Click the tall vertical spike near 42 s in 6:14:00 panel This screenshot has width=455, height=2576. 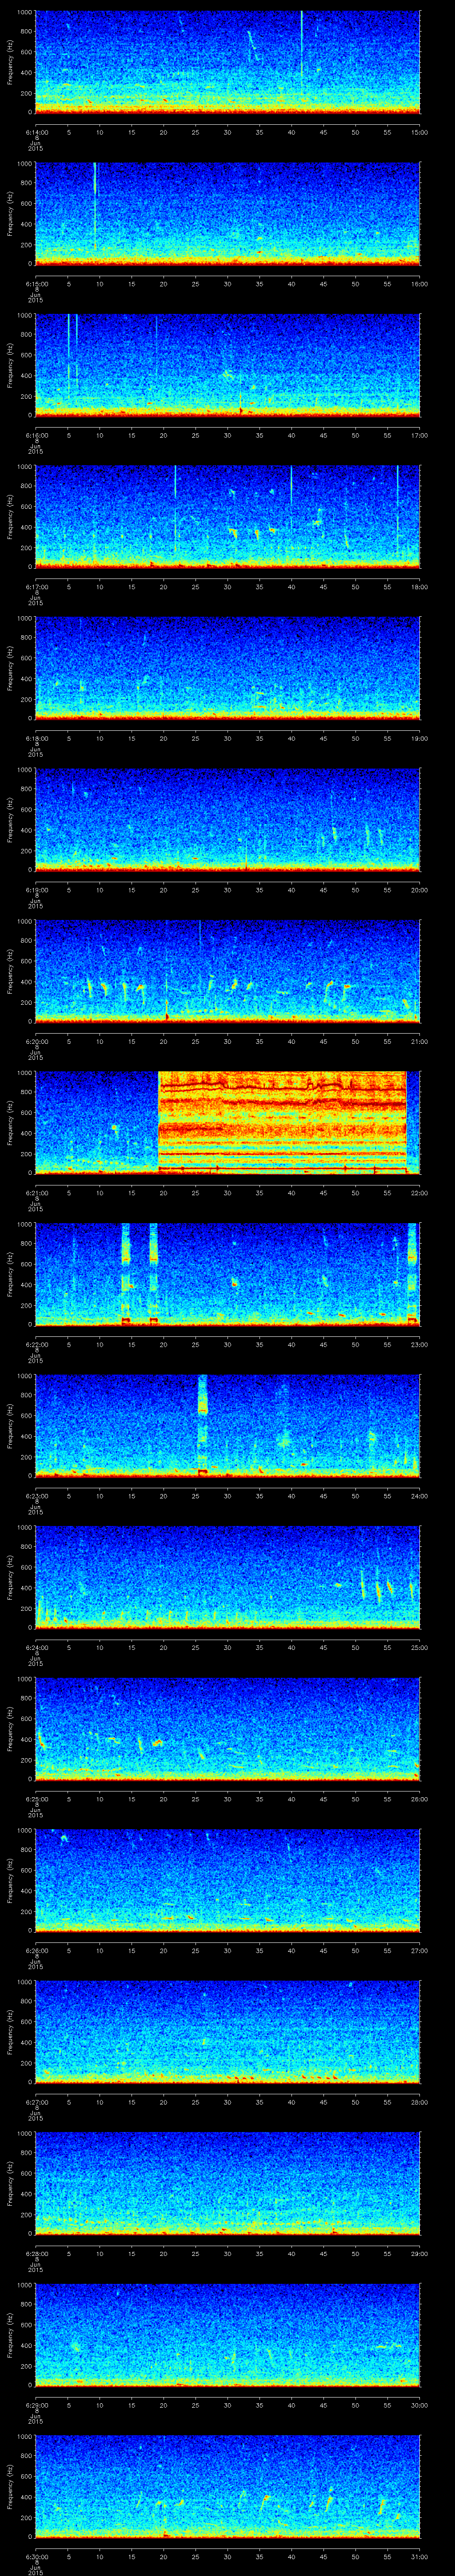[302, 55]
